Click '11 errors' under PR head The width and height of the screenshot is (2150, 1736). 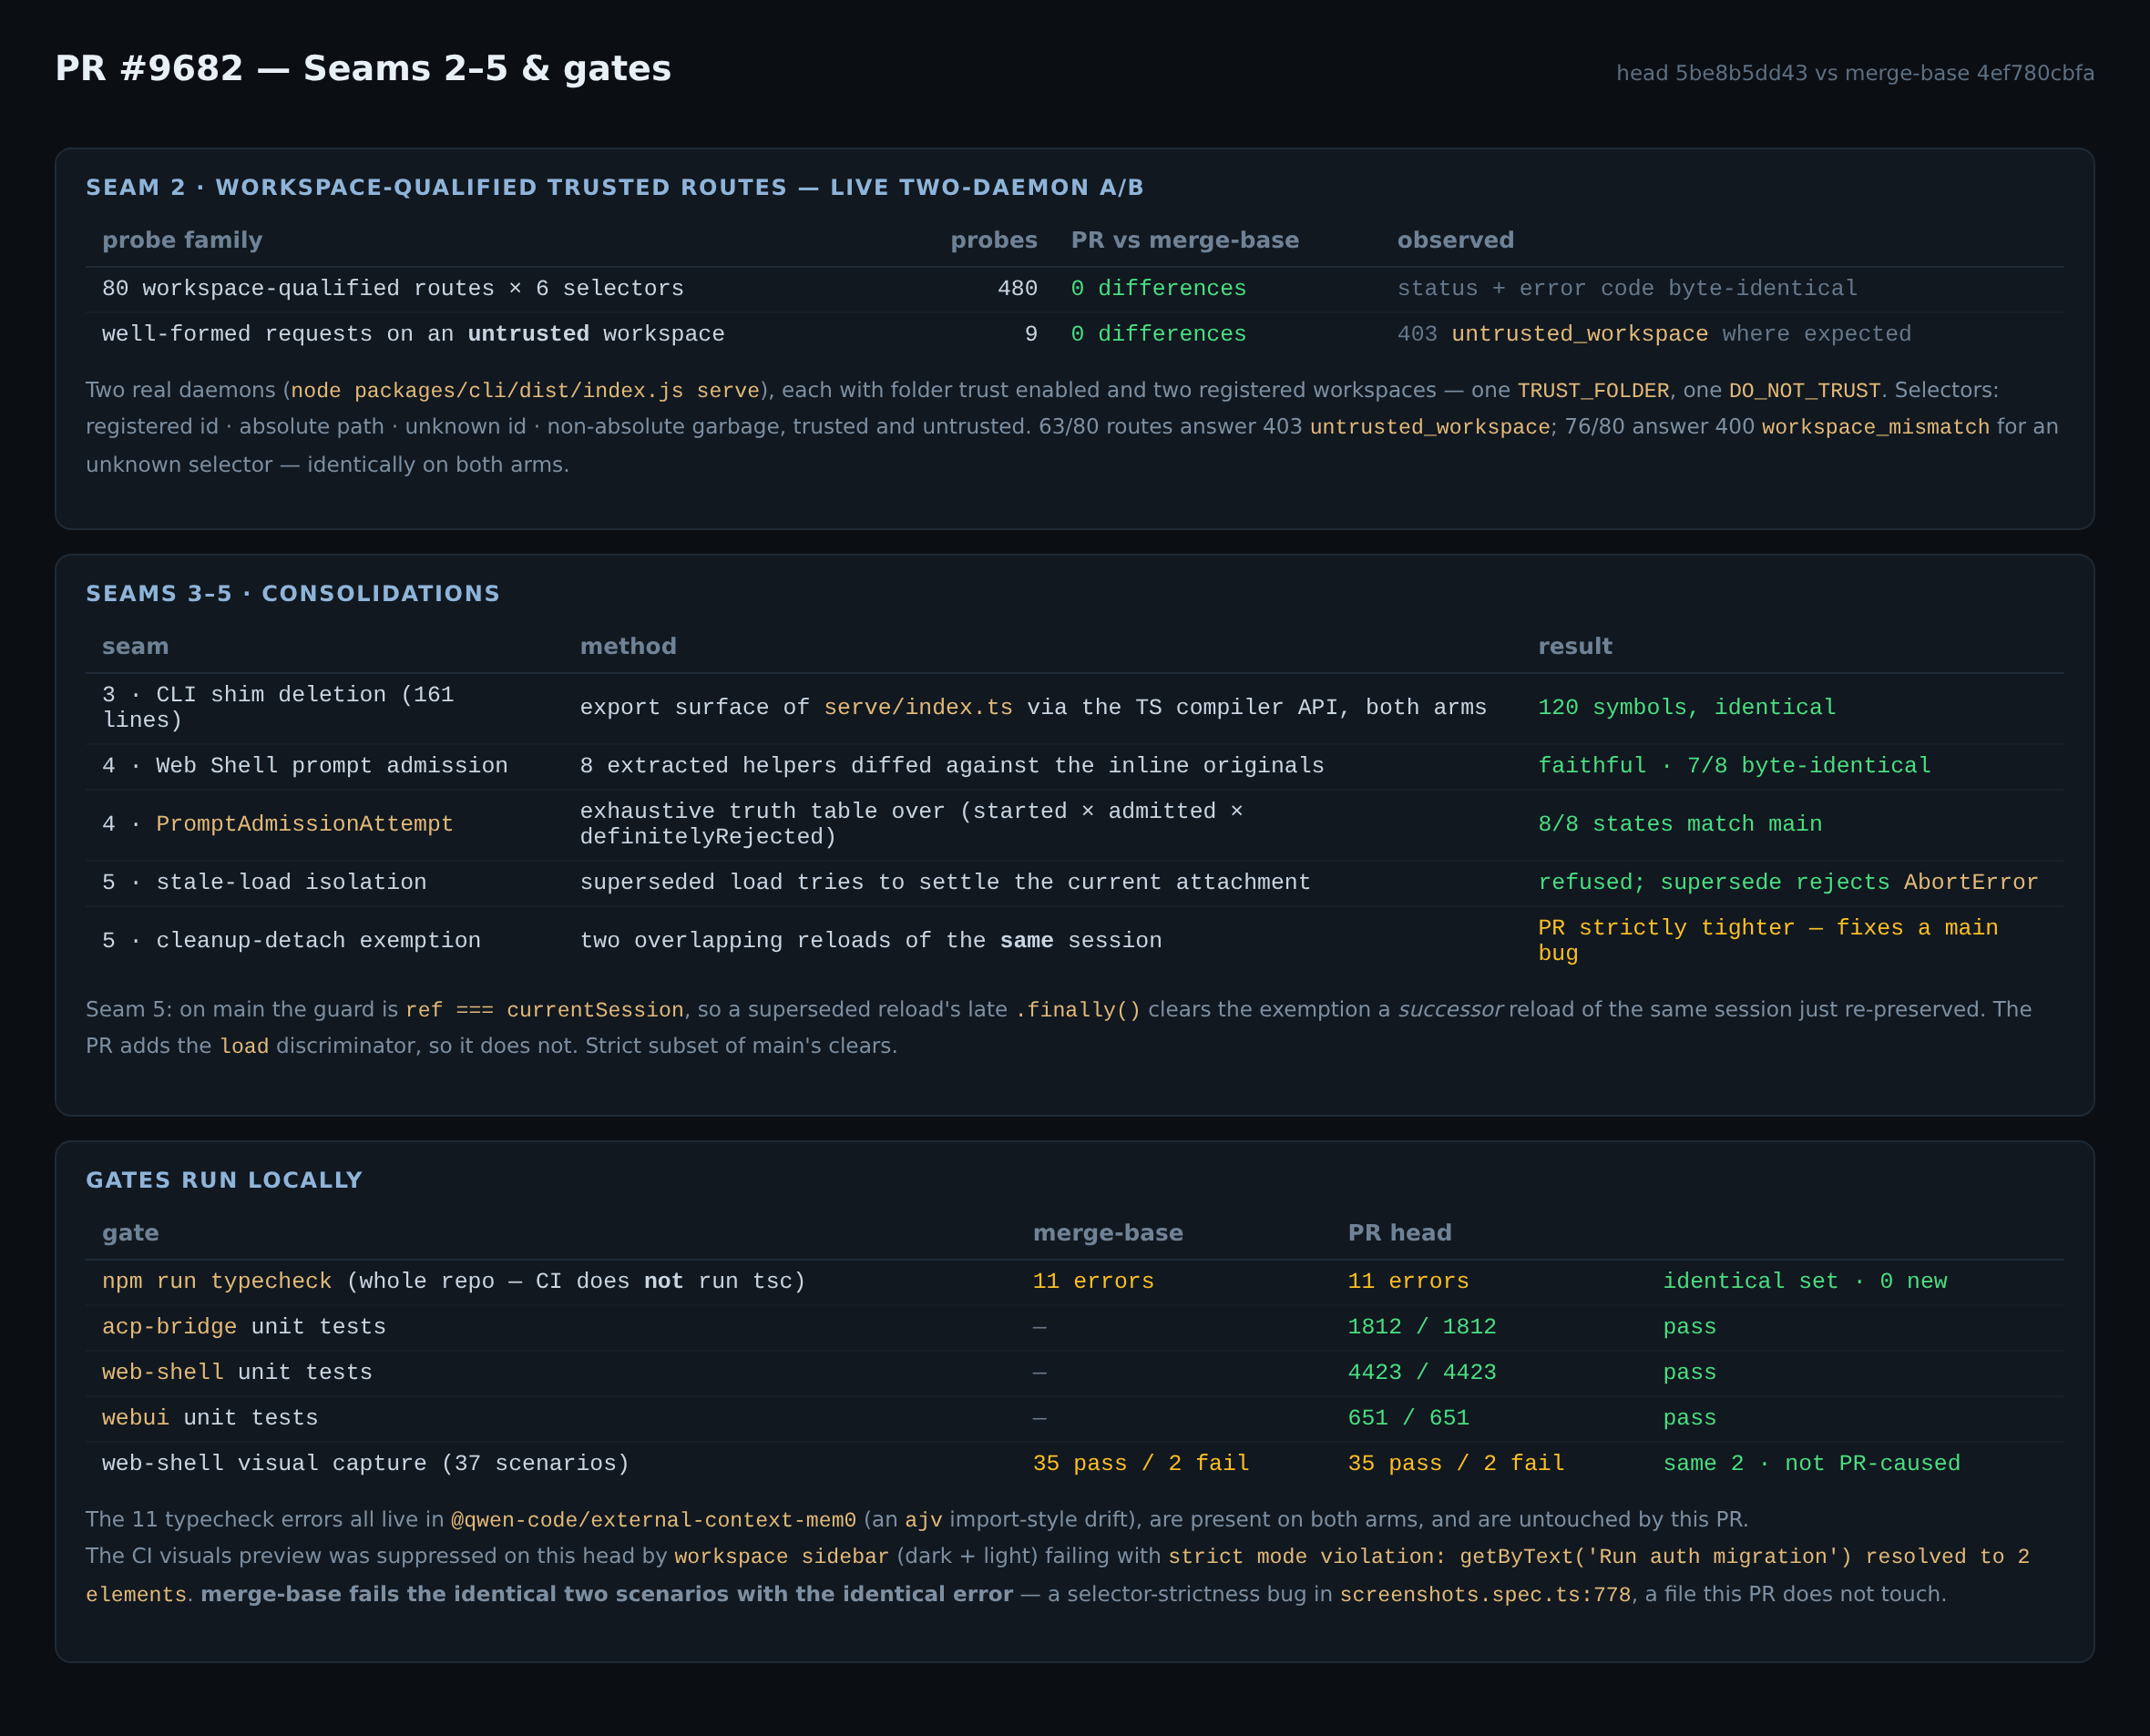click(x=1409, y=1282)
